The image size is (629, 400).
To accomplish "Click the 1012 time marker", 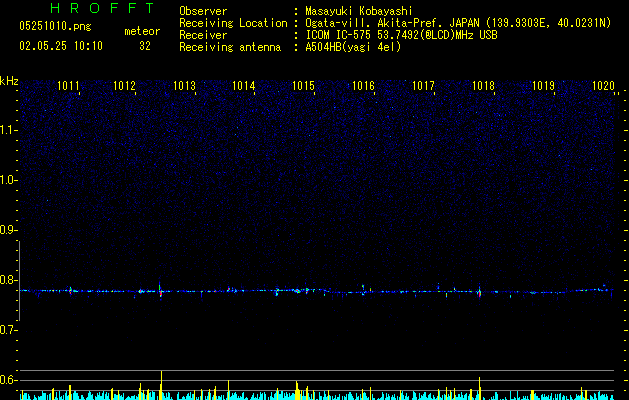I will (x=124, y=86).
